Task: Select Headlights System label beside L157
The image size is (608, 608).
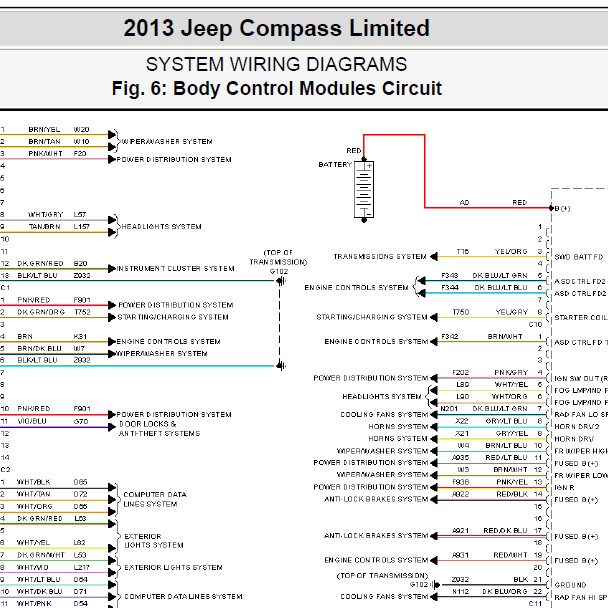Action: [x=161, y=226]
